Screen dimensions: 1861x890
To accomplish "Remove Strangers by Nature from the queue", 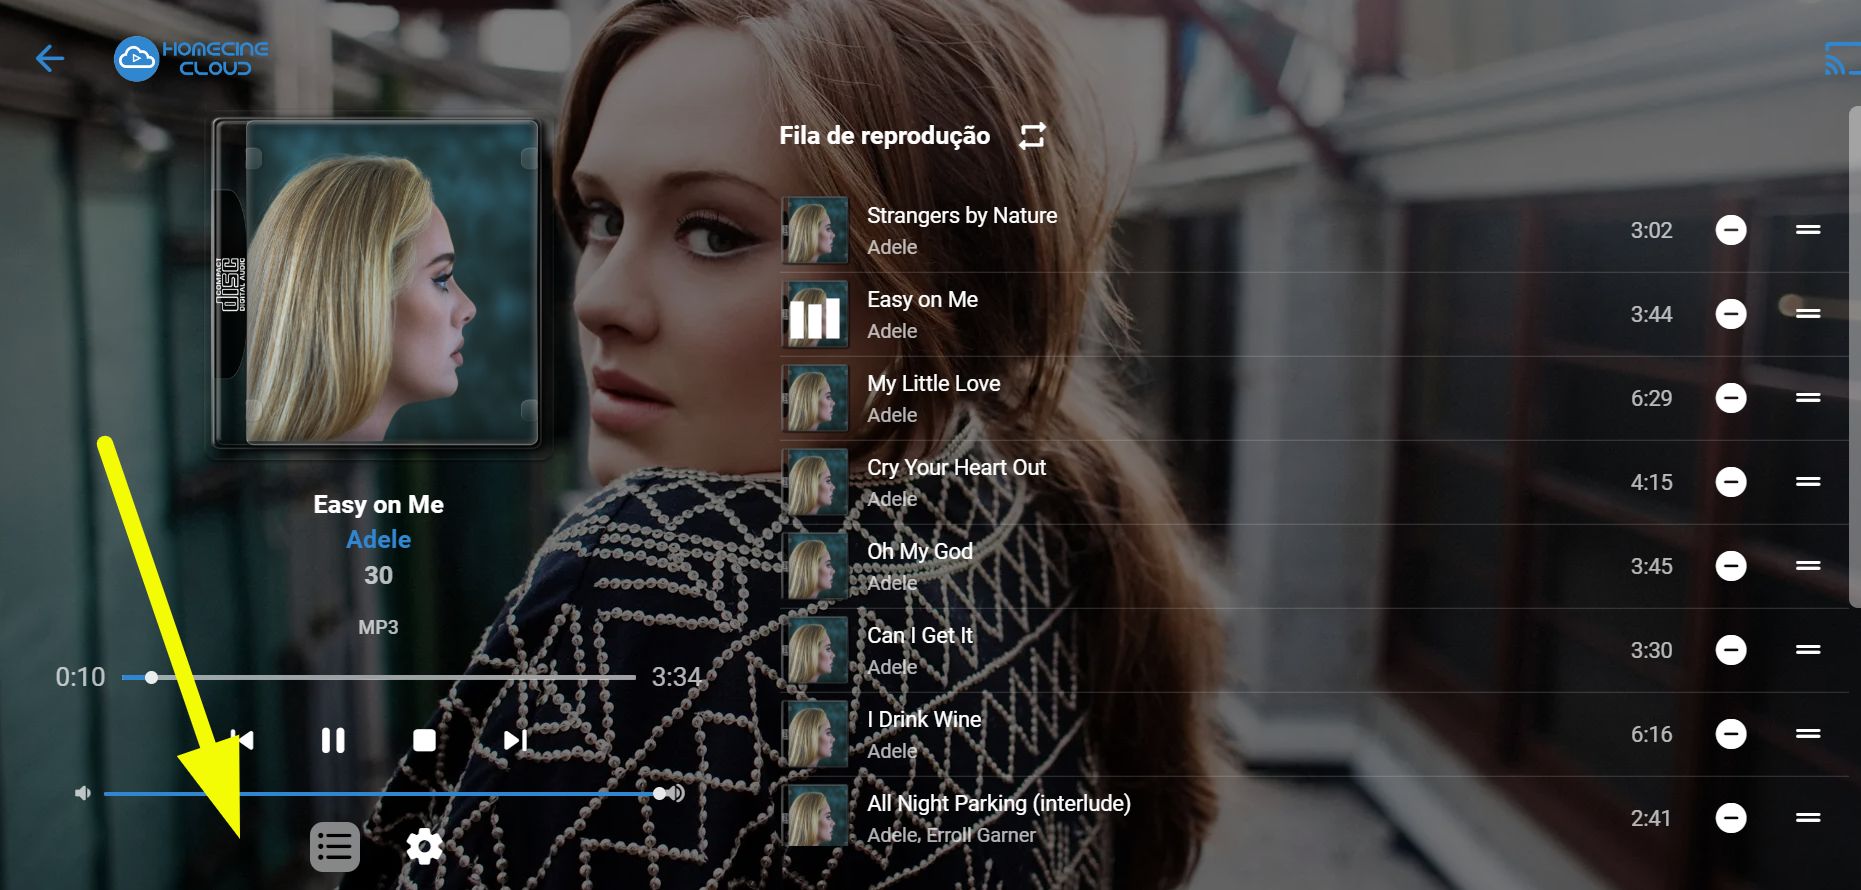I will coord(1731,230).
